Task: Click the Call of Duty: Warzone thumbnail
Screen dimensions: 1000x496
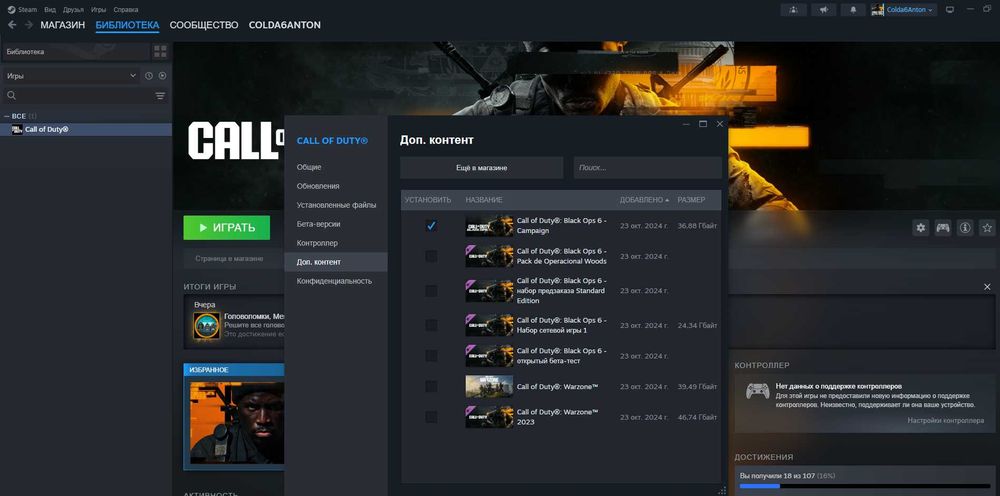Action: tap(489, 386)
